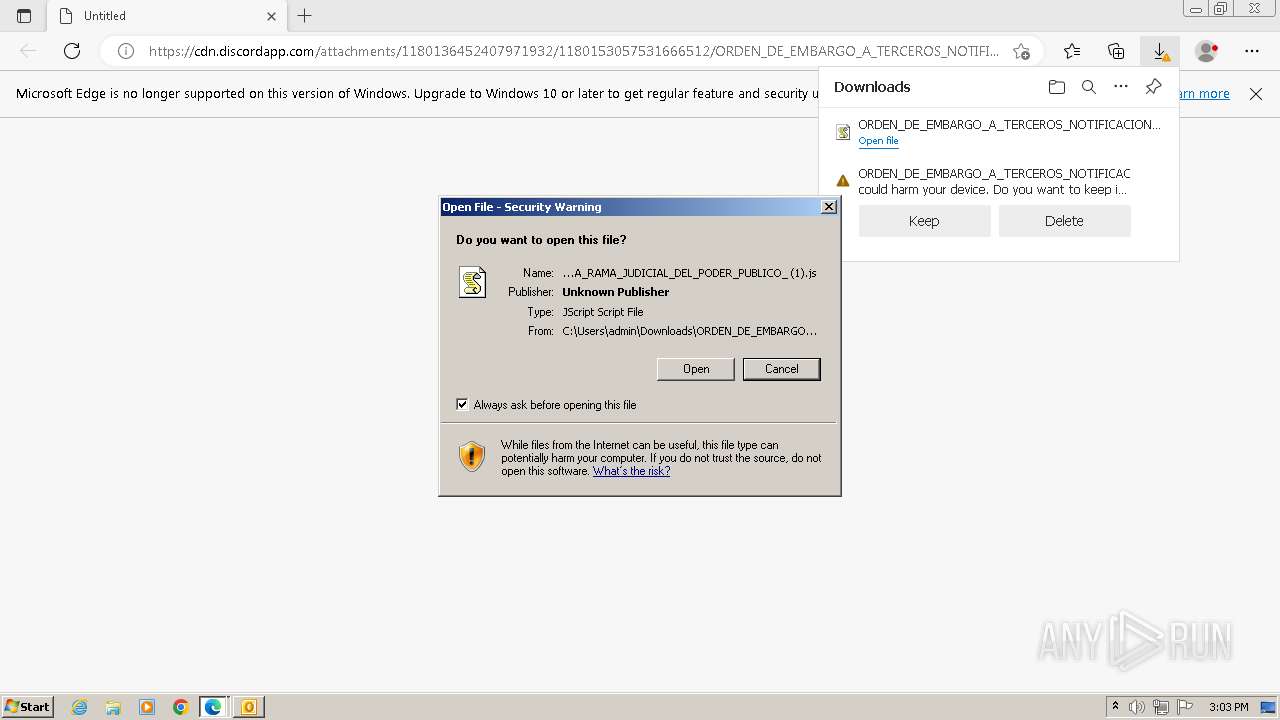Search downloads with magnifier icon
The width and height of the screenshot is (1280, 720).
(x=1089, y=87)
